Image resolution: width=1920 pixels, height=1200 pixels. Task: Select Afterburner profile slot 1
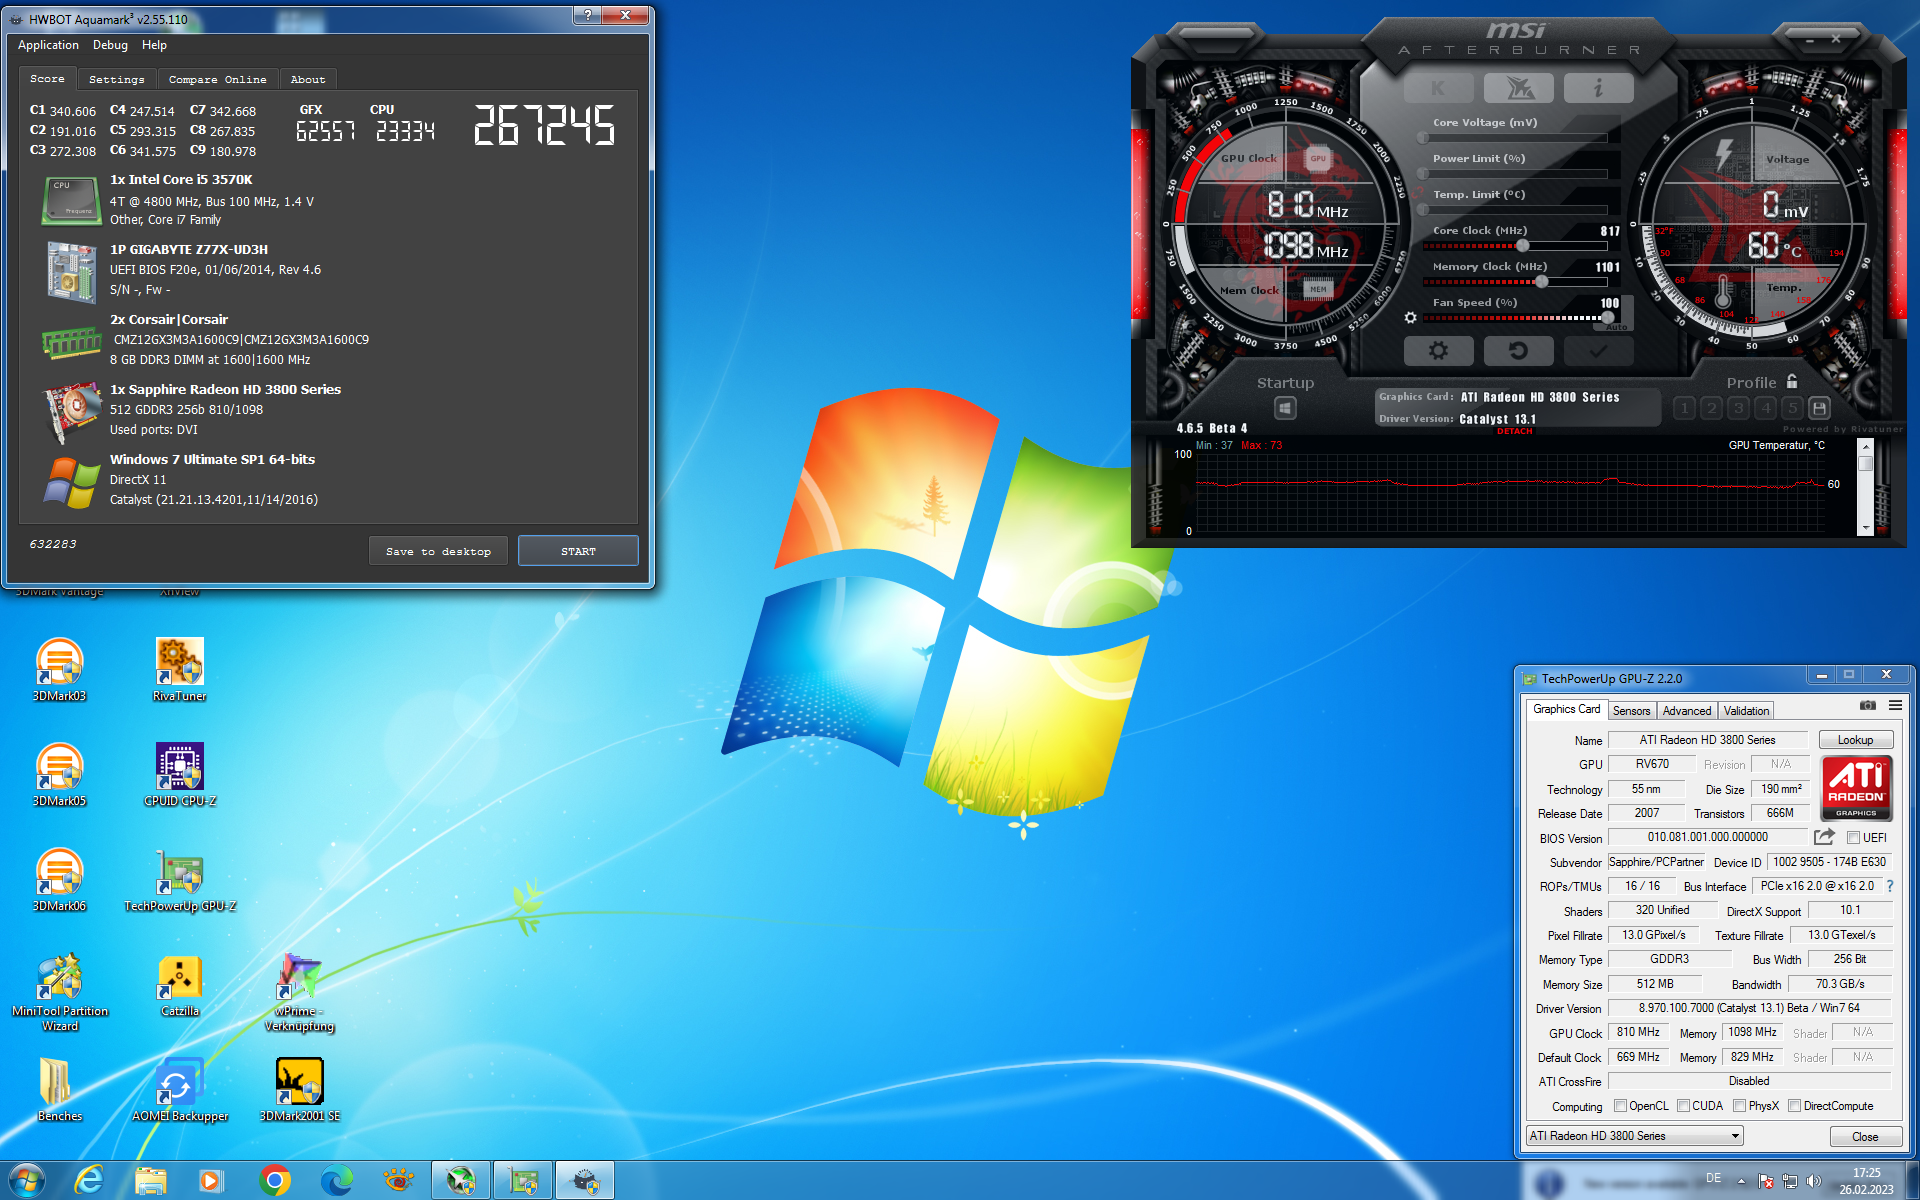pos(1684,408)
